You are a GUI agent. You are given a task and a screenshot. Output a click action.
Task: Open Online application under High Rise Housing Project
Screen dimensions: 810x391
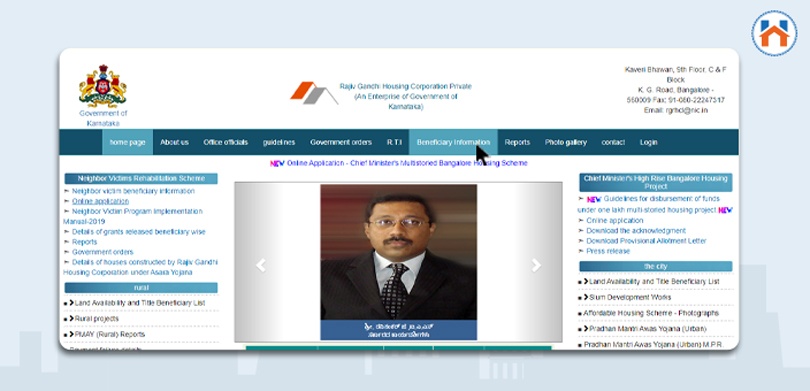click(615, 221)
